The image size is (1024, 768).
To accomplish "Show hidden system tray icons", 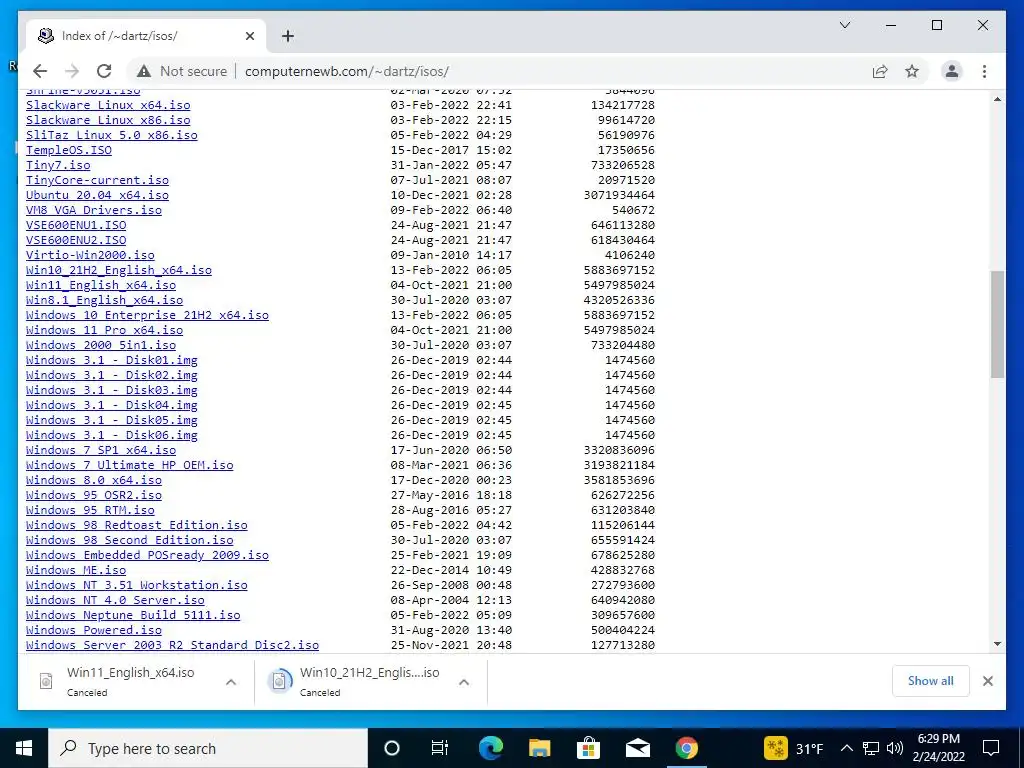I will [x=846, y=748].
